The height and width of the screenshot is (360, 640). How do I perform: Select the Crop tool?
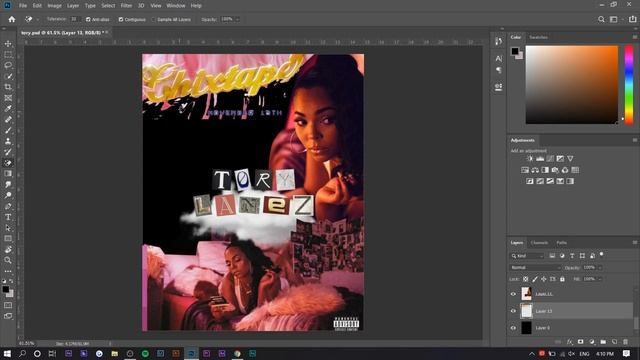click(x=8, y=87)
